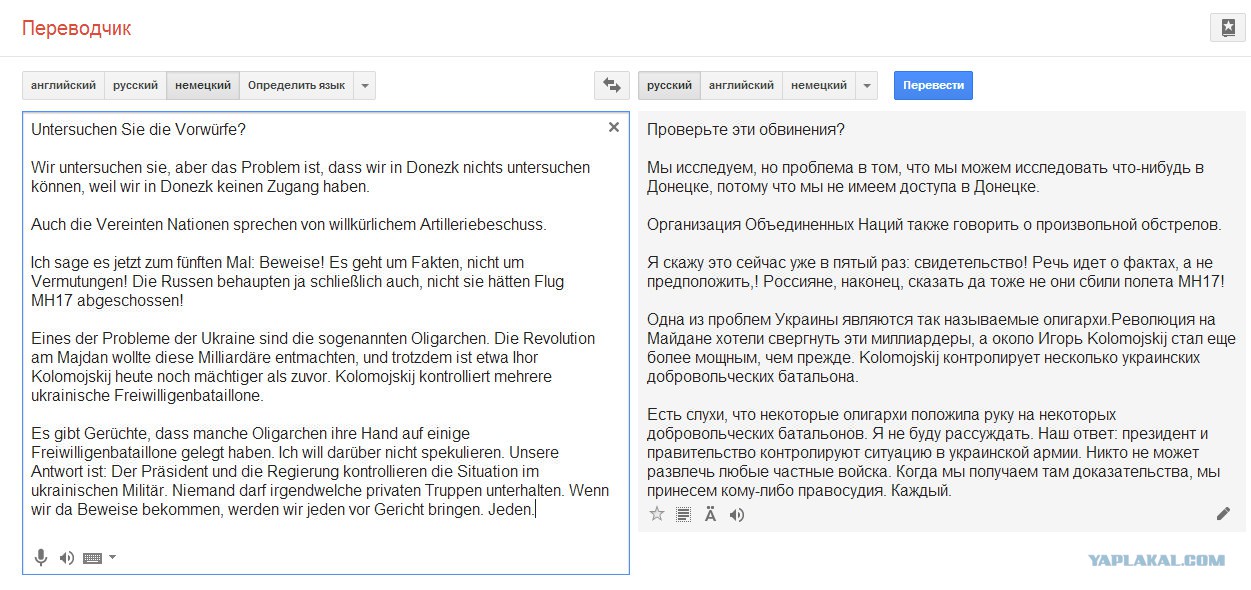Click the translated line 'Проверьте эти обвинения?'
The width and height of the screenshot is (1251, 590).
pos(745,129)
